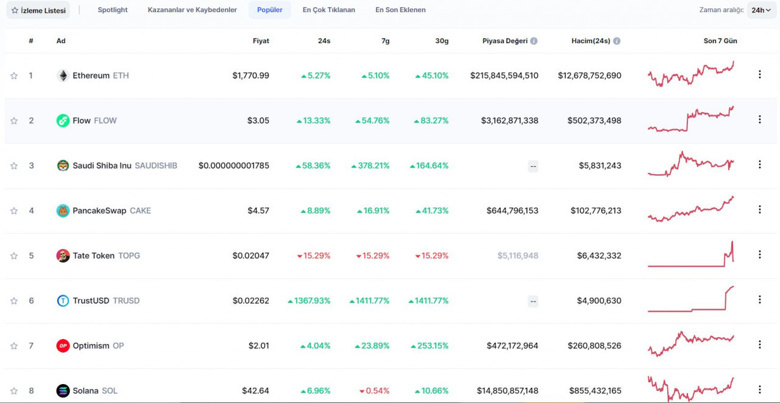The image size is (780, 403).
Task: Open the 24h time range dropdown
Action: tap(761, 10)
